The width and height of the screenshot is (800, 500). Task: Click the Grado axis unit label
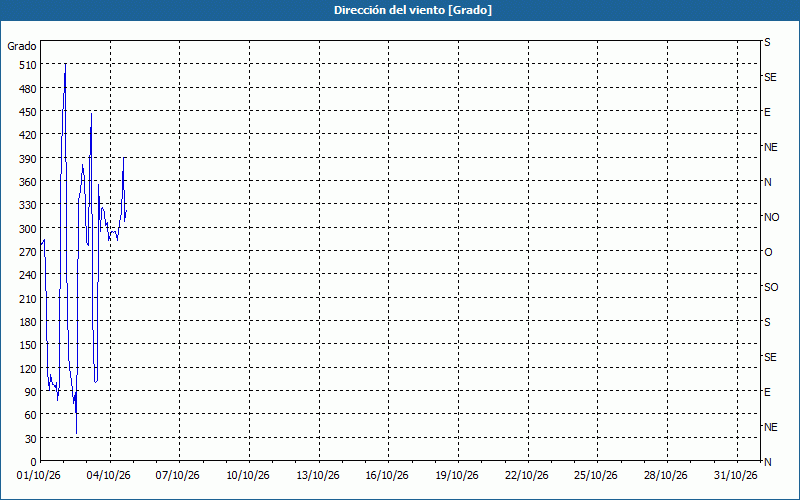pyautogui.click(x=22, y=46)
